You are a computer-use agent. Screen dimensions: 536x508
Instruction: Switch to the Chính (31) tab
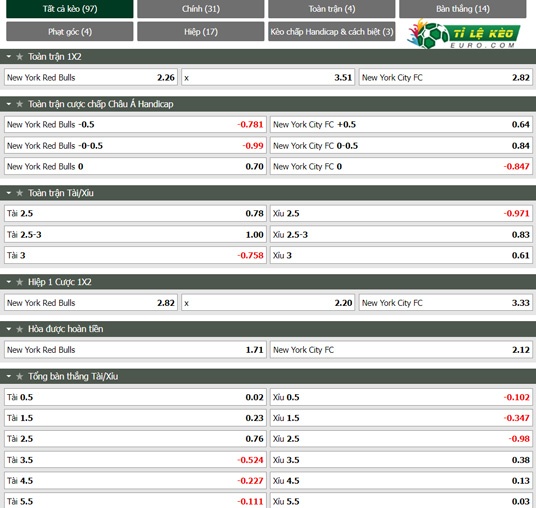(x=201, y=9)
